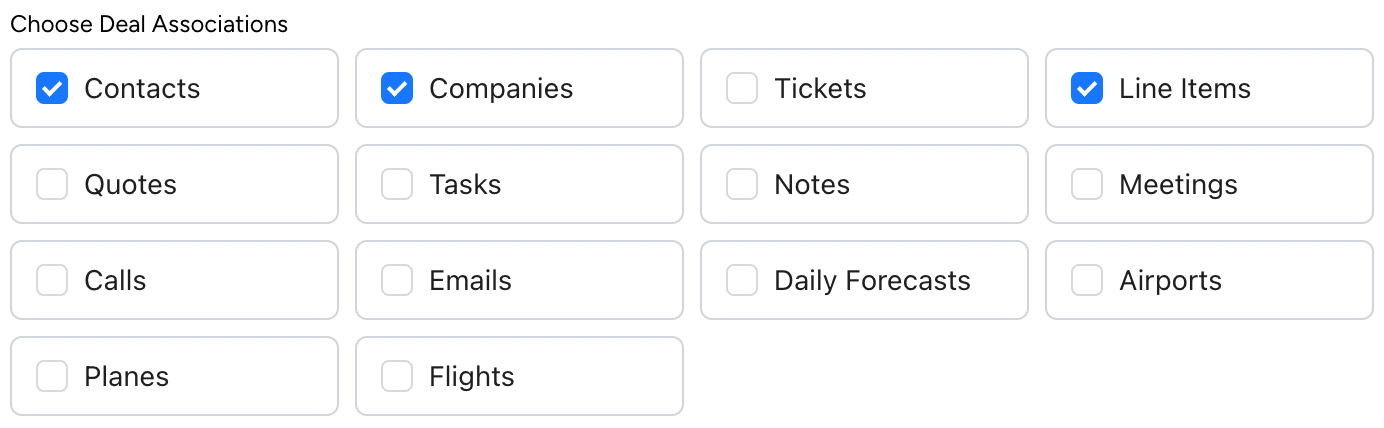Check the Daily Forecasts checkbox
This screenshot has height=428, width=1384.
(x=742, y=280)
